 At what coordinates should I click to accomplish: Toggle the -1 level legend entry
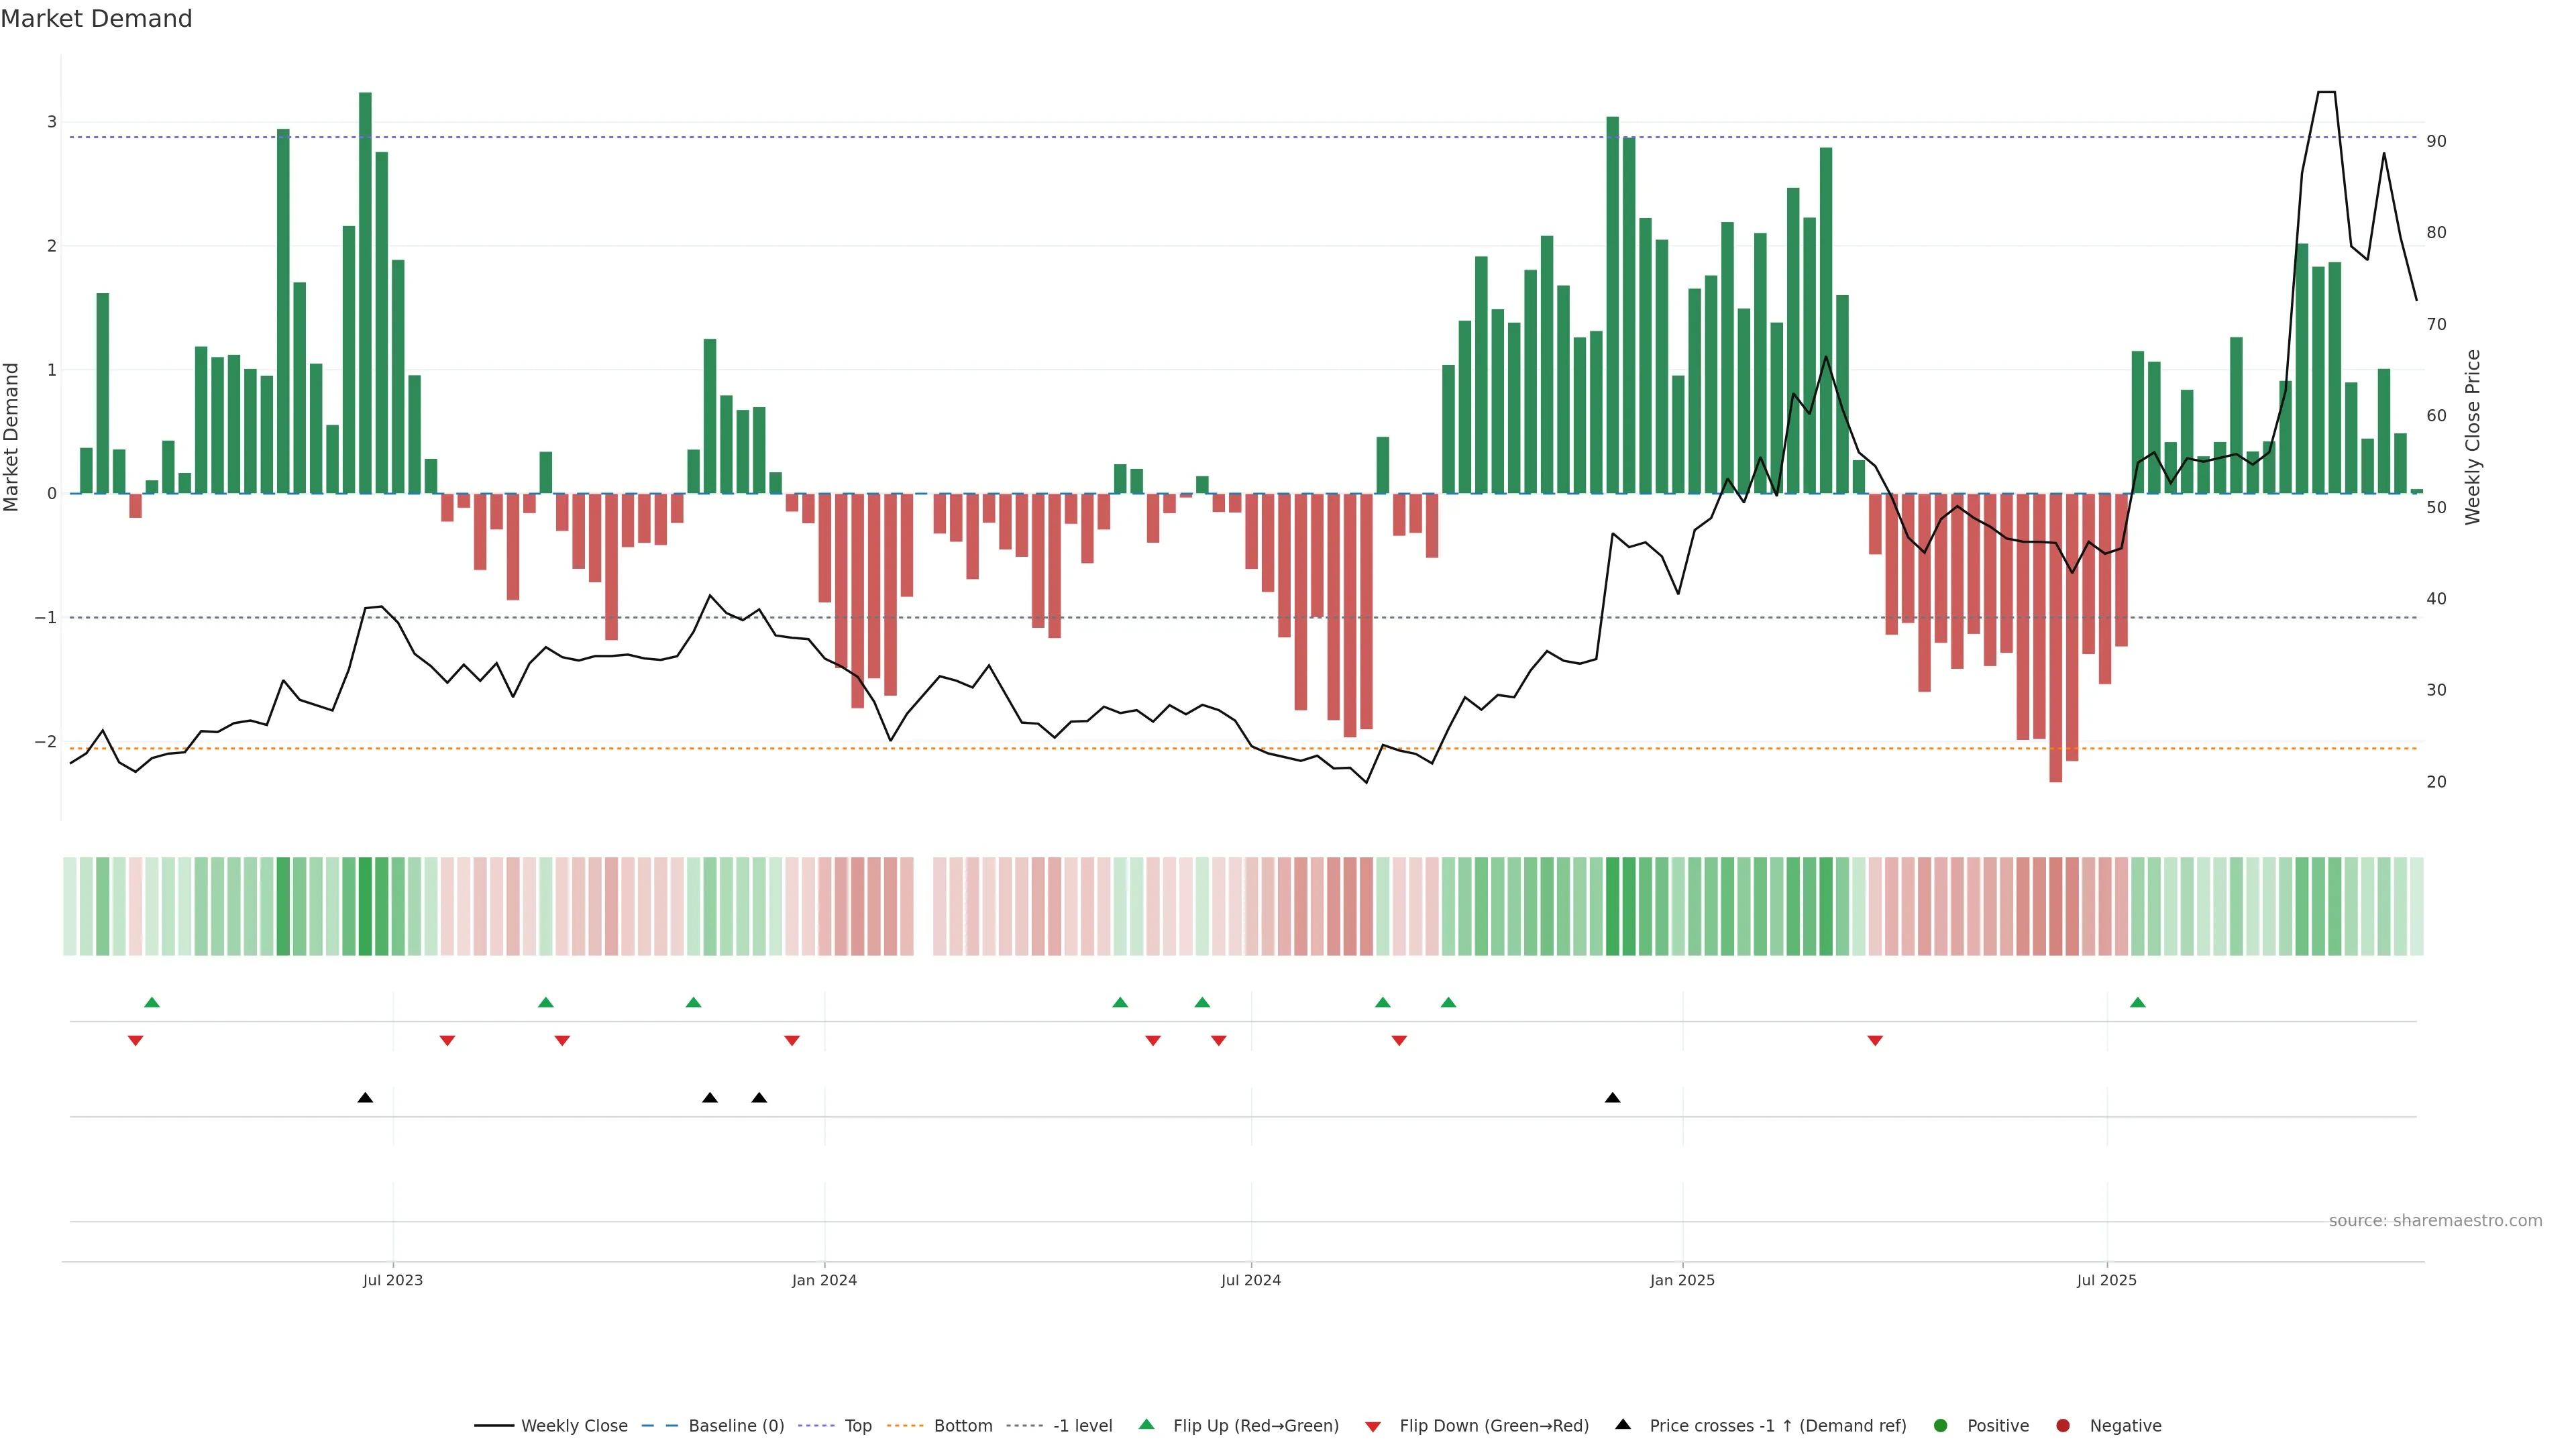(1082, 1426)
